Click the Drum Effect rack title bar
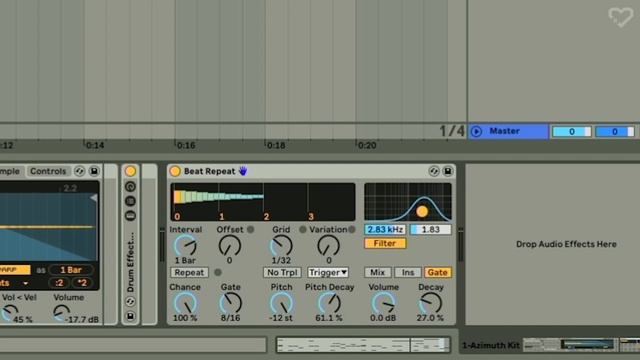Viewport: 640px width, 360px height. coord(131,262)
